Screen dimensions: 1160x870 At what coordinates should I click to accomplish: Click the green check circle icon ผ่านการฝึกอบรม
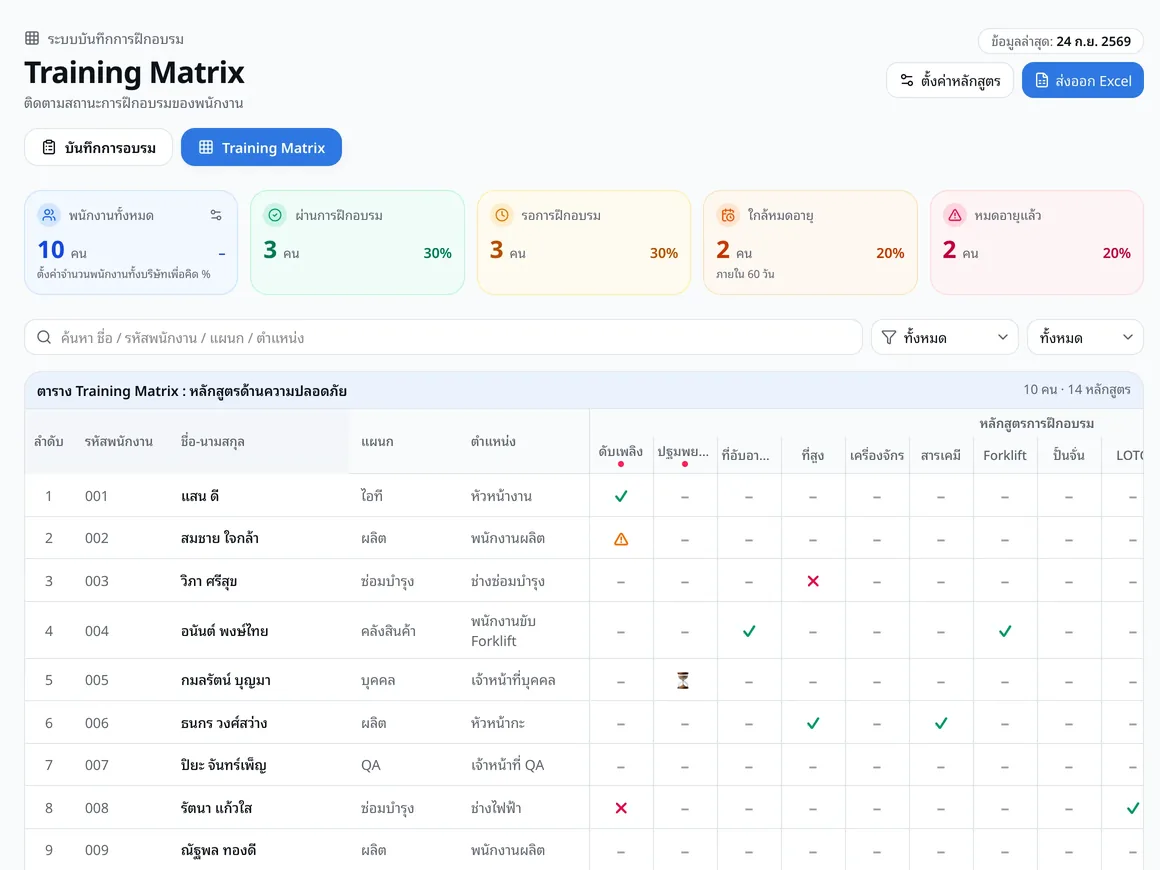pos(275,215)
